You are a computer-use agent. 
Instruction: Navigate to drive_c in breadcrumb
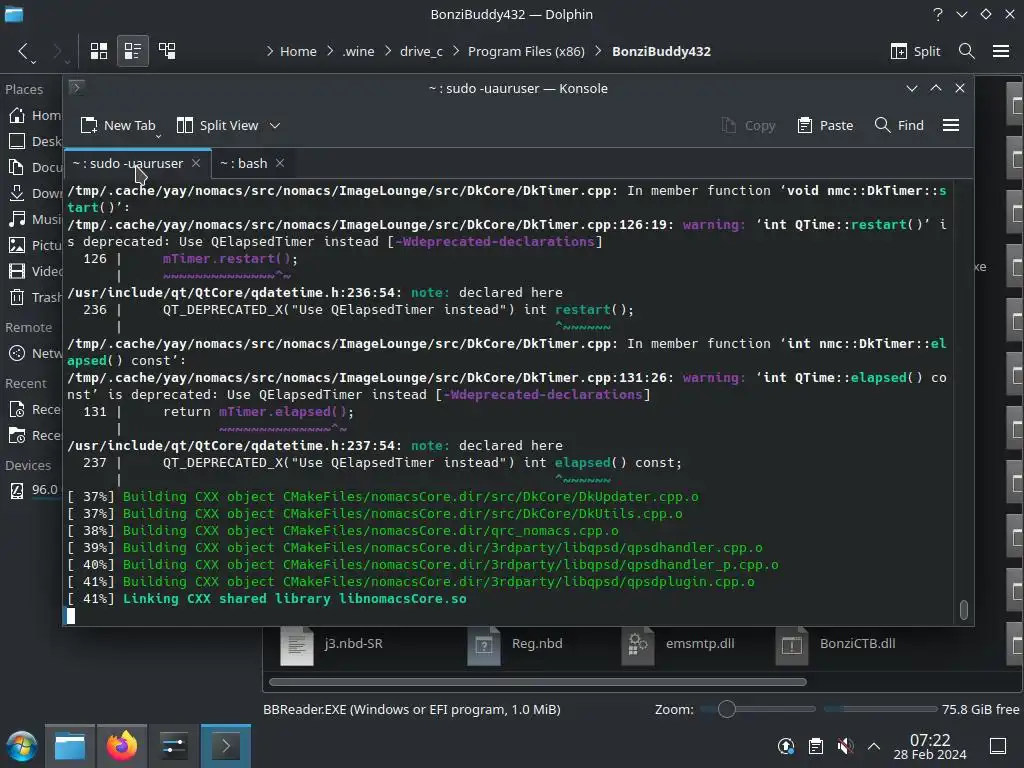tap(421, 51)
